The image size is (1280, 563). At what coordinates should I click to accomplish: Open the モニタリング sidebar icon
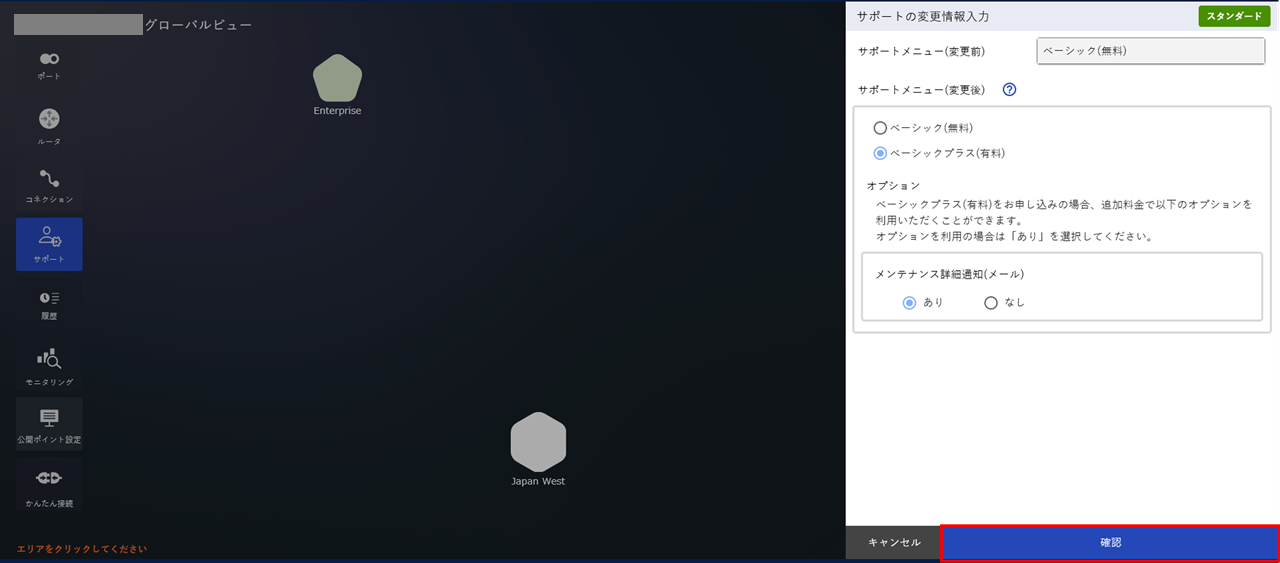49,367
